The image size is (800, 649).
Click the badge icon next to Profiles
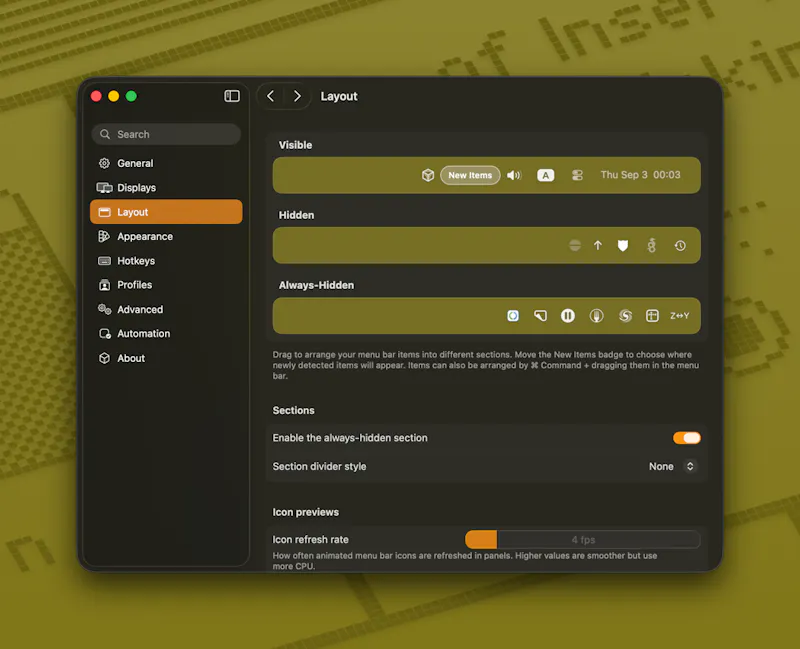(105, 285)
